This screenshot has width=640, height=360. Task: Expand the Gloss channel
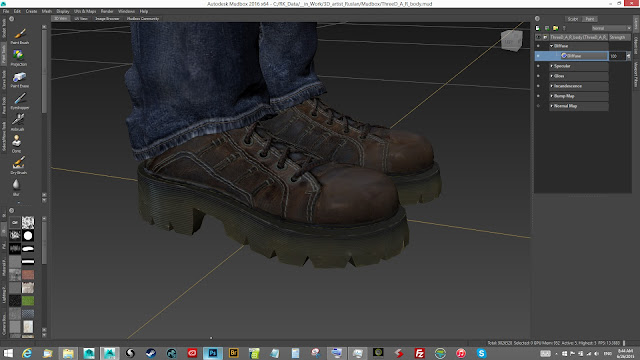coord(551,76)
